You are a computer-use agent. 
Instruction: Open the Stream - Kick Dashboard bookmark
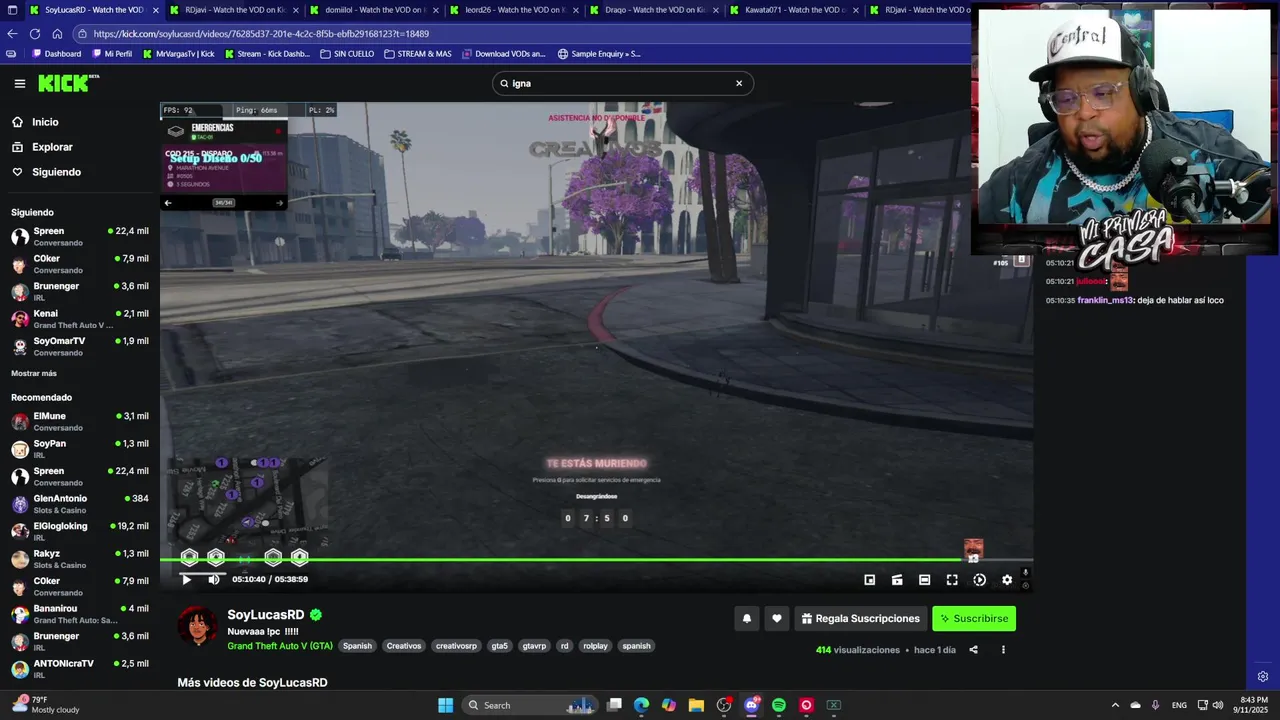click(267, 54)
